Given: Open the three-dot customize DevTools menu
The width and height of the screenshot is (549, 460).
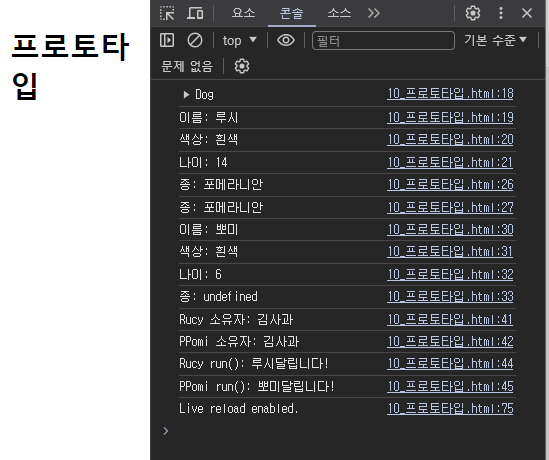Looking at the screenshot, I should tap(501, 13).
